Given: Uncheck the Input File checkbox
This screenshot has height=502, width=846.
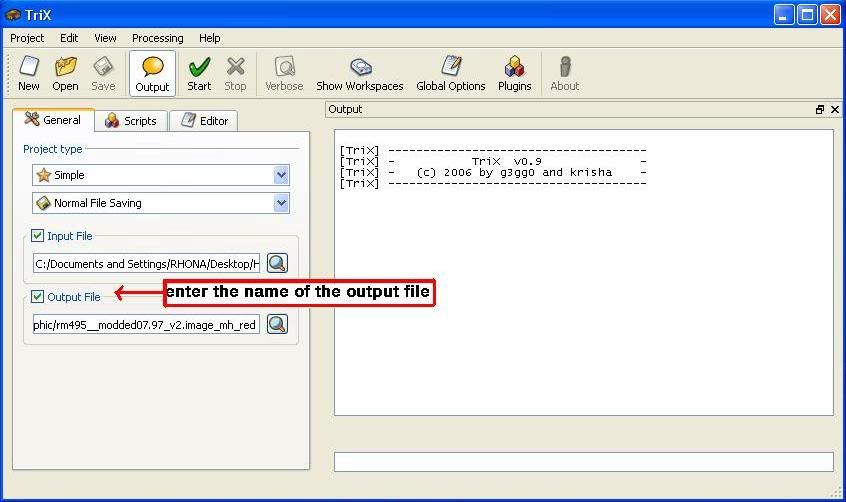Looking at the screenshot, I should click(x=37, y=236).
